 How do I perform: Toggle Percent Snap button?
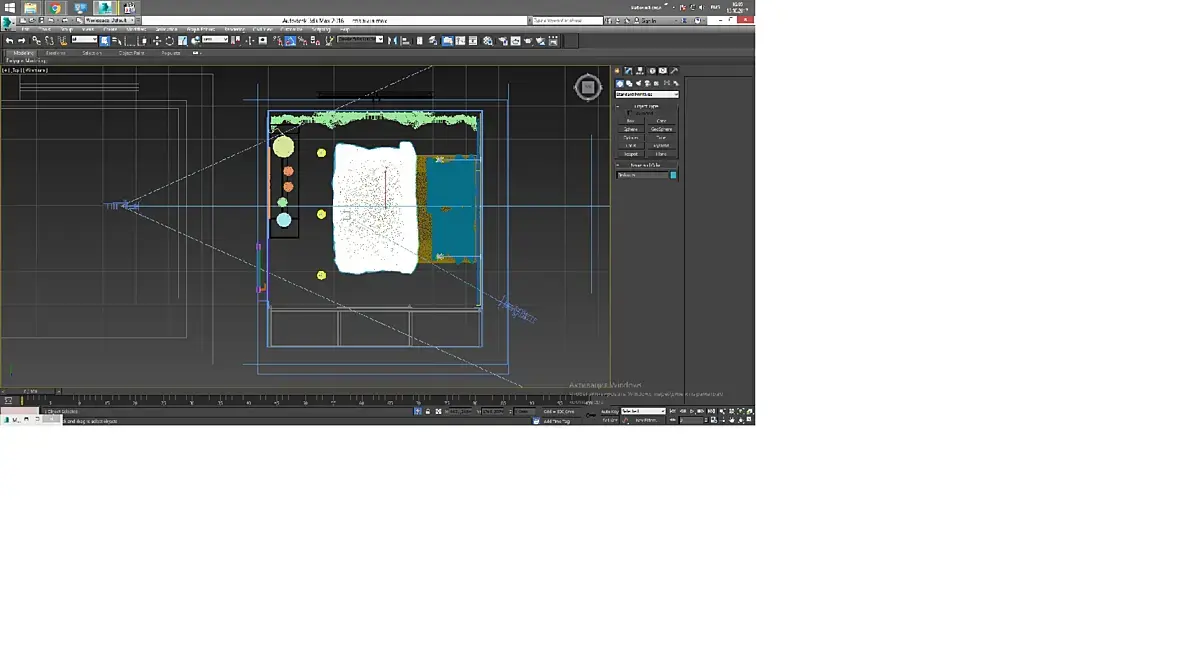point(303,41)
